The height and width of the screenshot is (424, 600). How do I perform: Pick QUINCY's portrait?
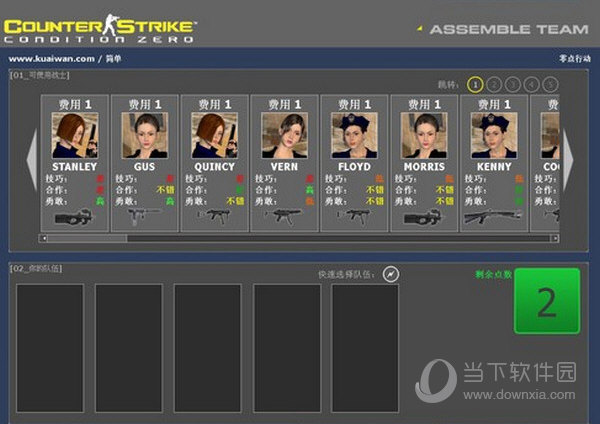coord(215,135)
